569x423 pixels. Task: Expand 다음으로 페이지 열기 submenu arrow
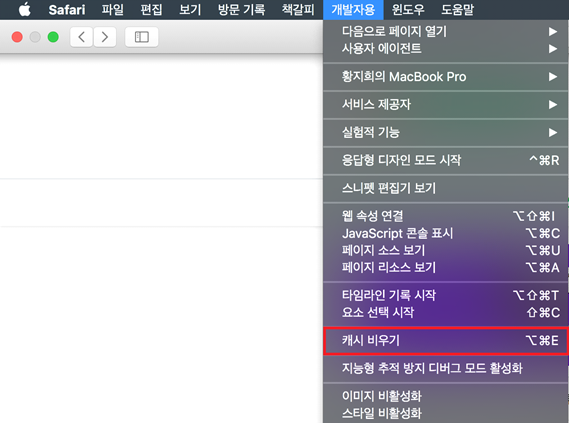pyautogui.click(x=553, y=32)
